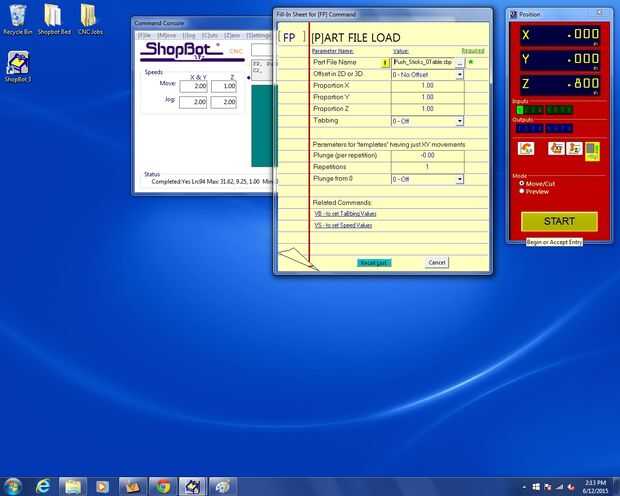Click the volume icon in the system tray
This screenshot has height=496, width=620.
571,487
